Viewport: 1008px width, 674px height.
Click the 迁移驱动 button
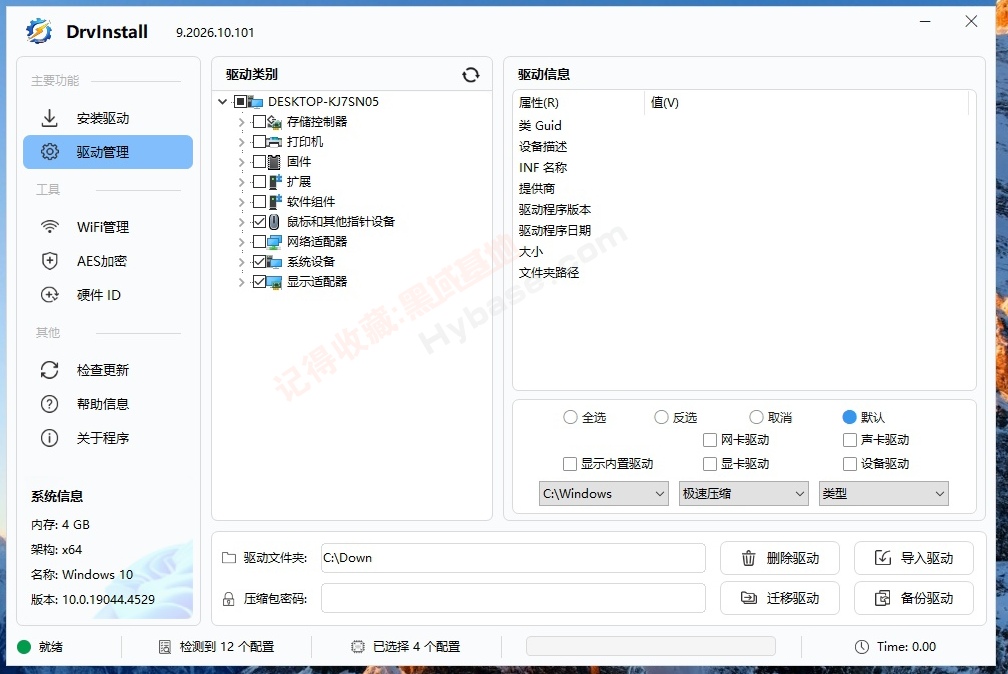tap(780, 598)
